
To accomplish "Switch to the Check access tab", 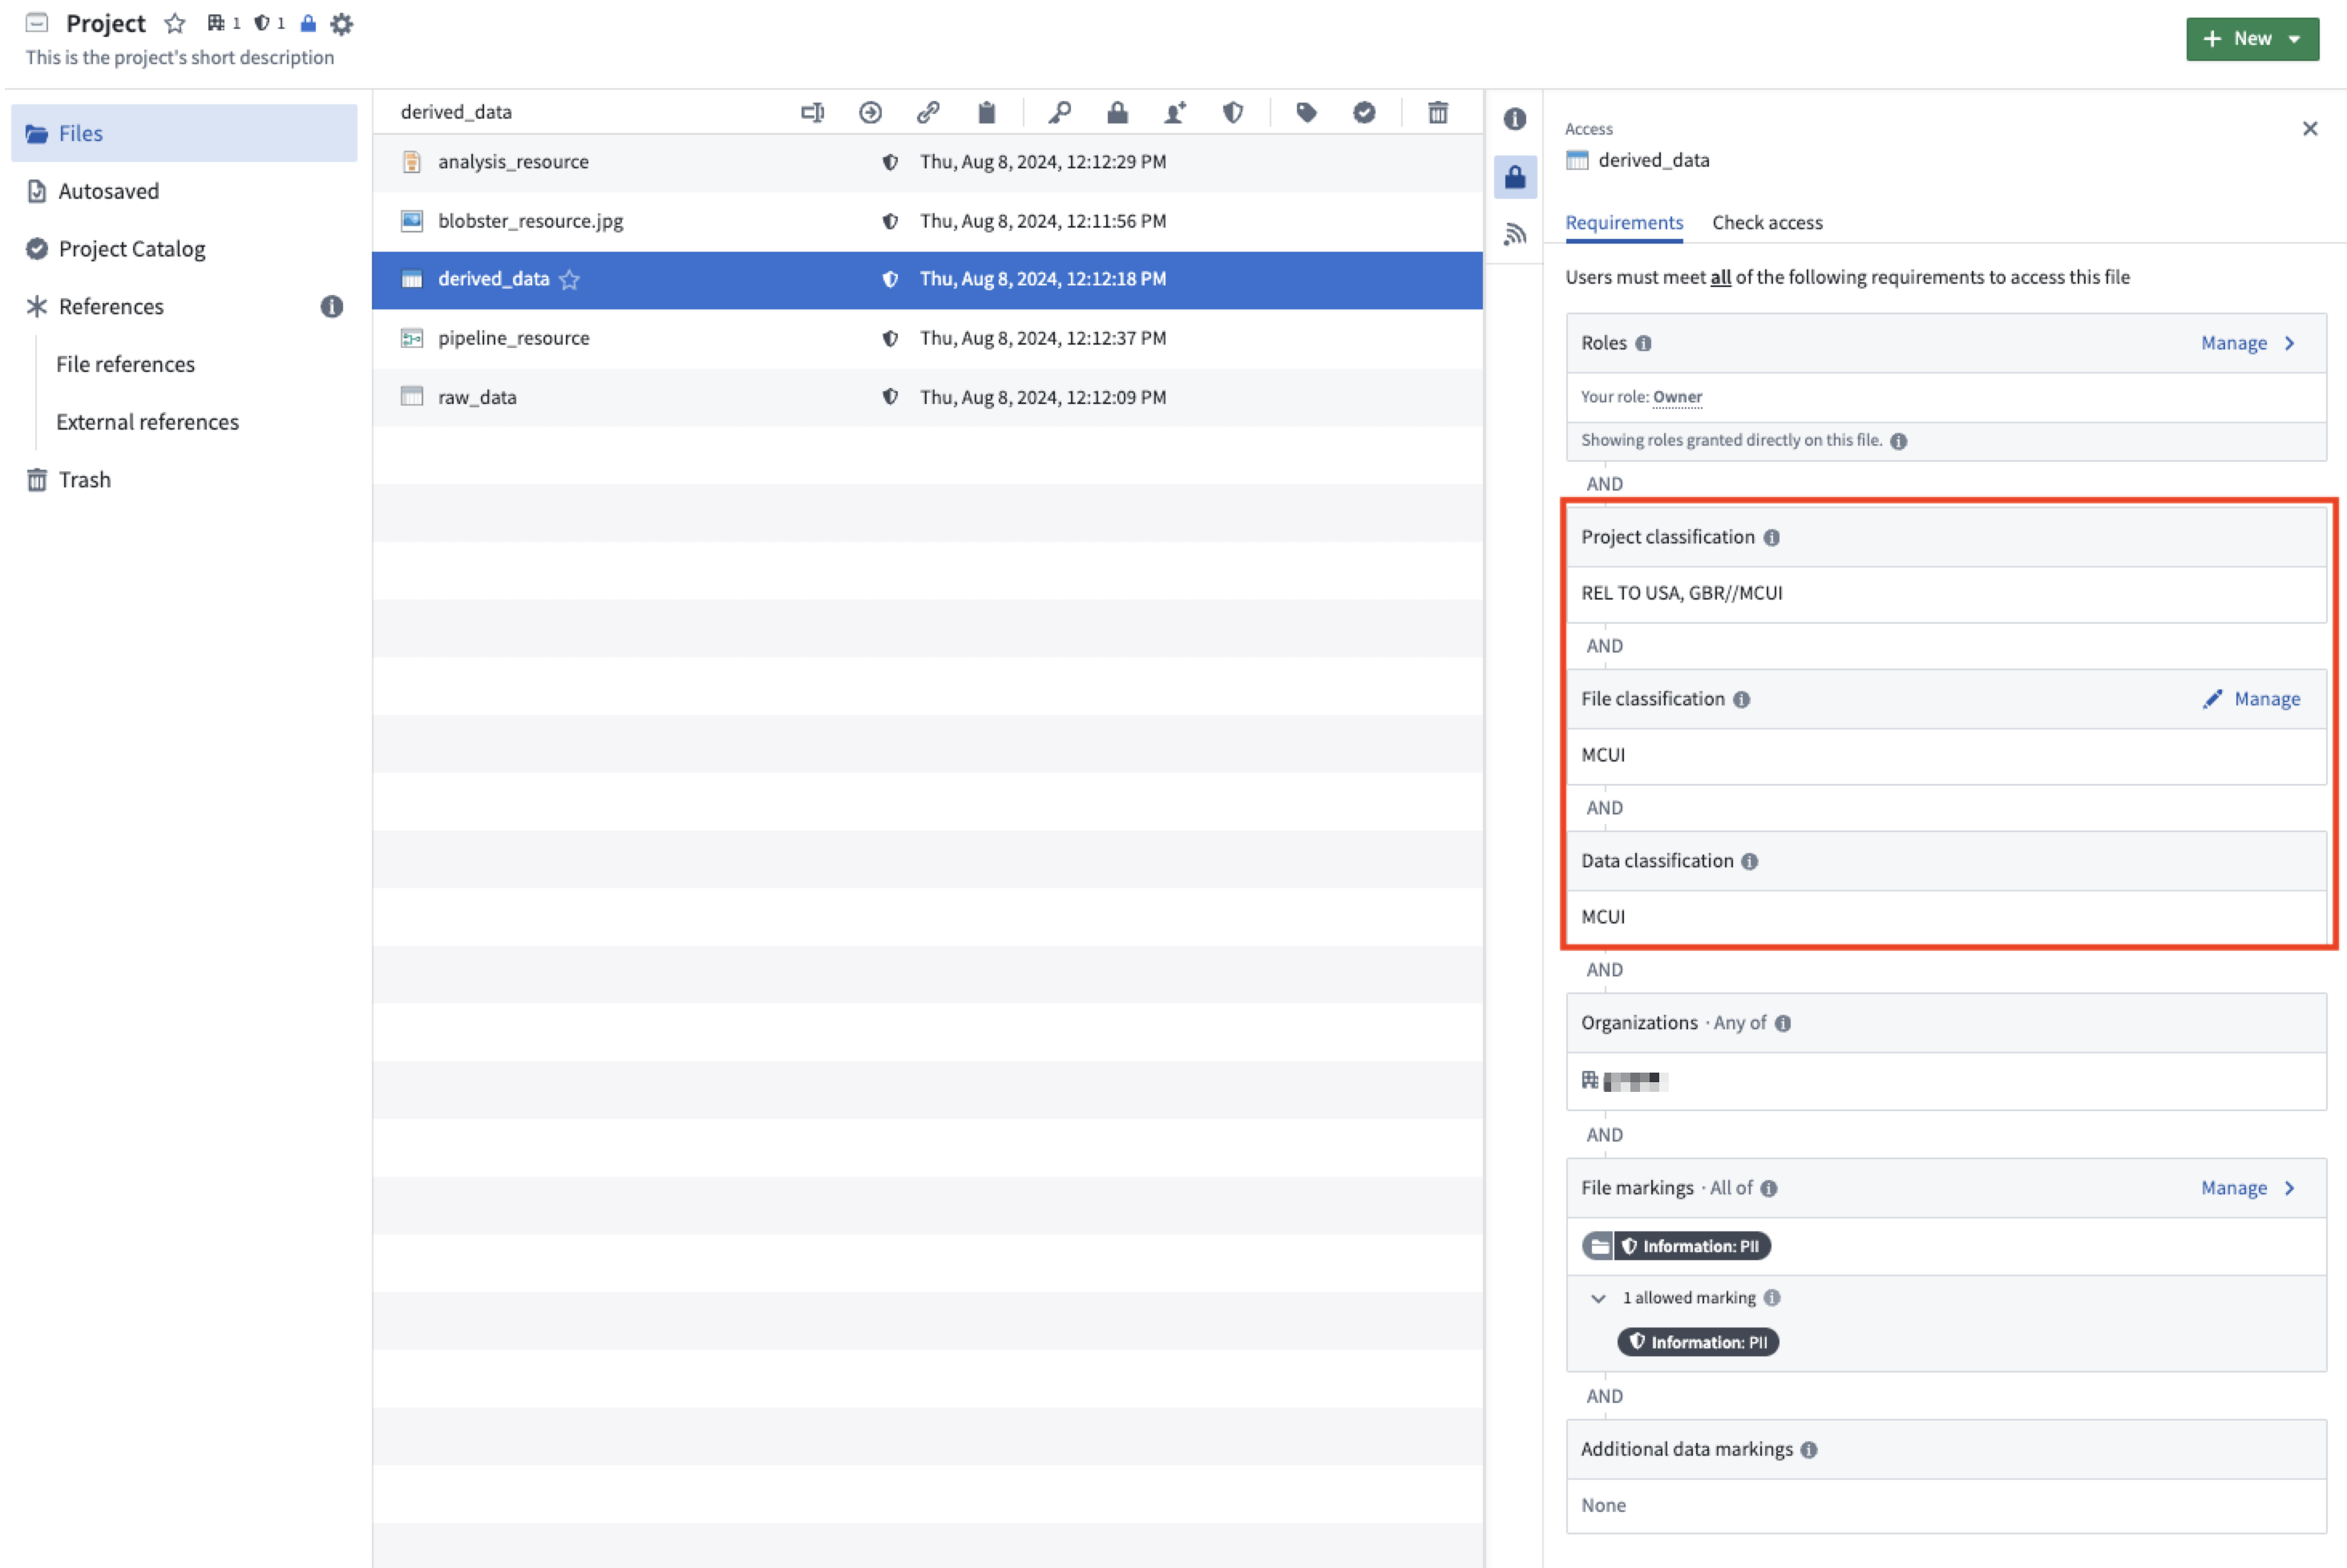I will tap(1766, 222).
